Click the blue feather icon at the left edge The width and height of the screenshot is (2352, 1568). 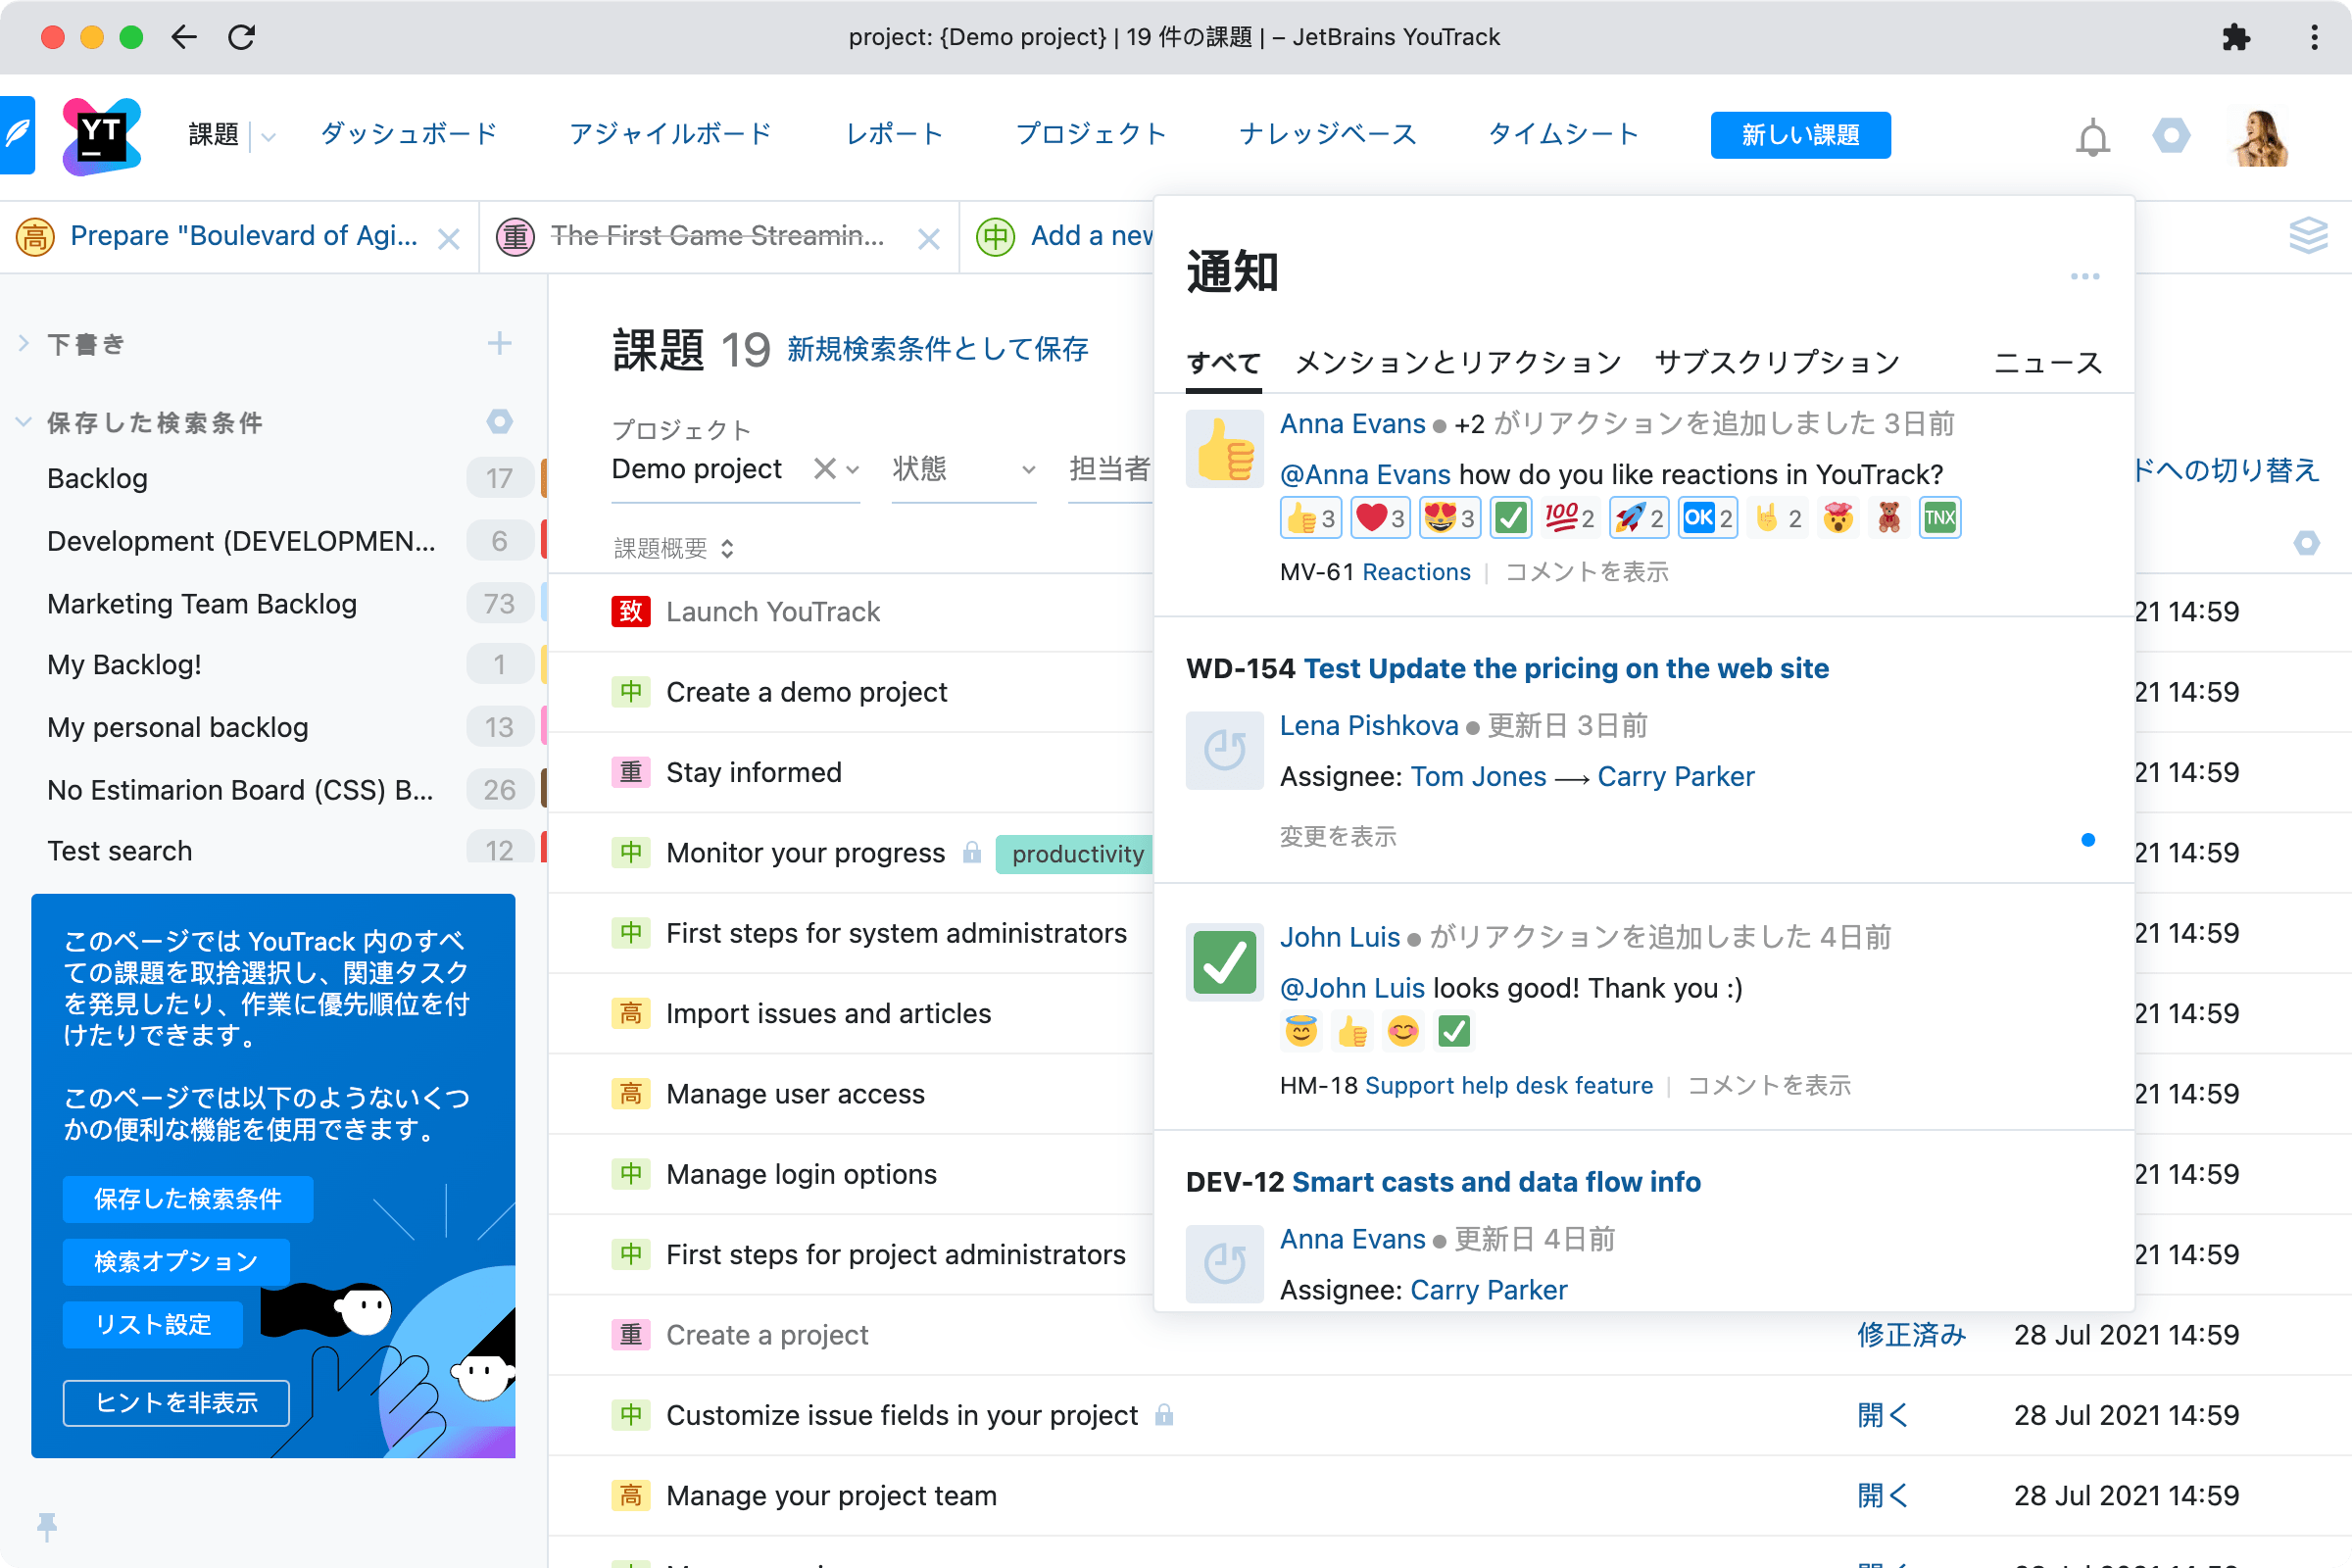(16, 135)
